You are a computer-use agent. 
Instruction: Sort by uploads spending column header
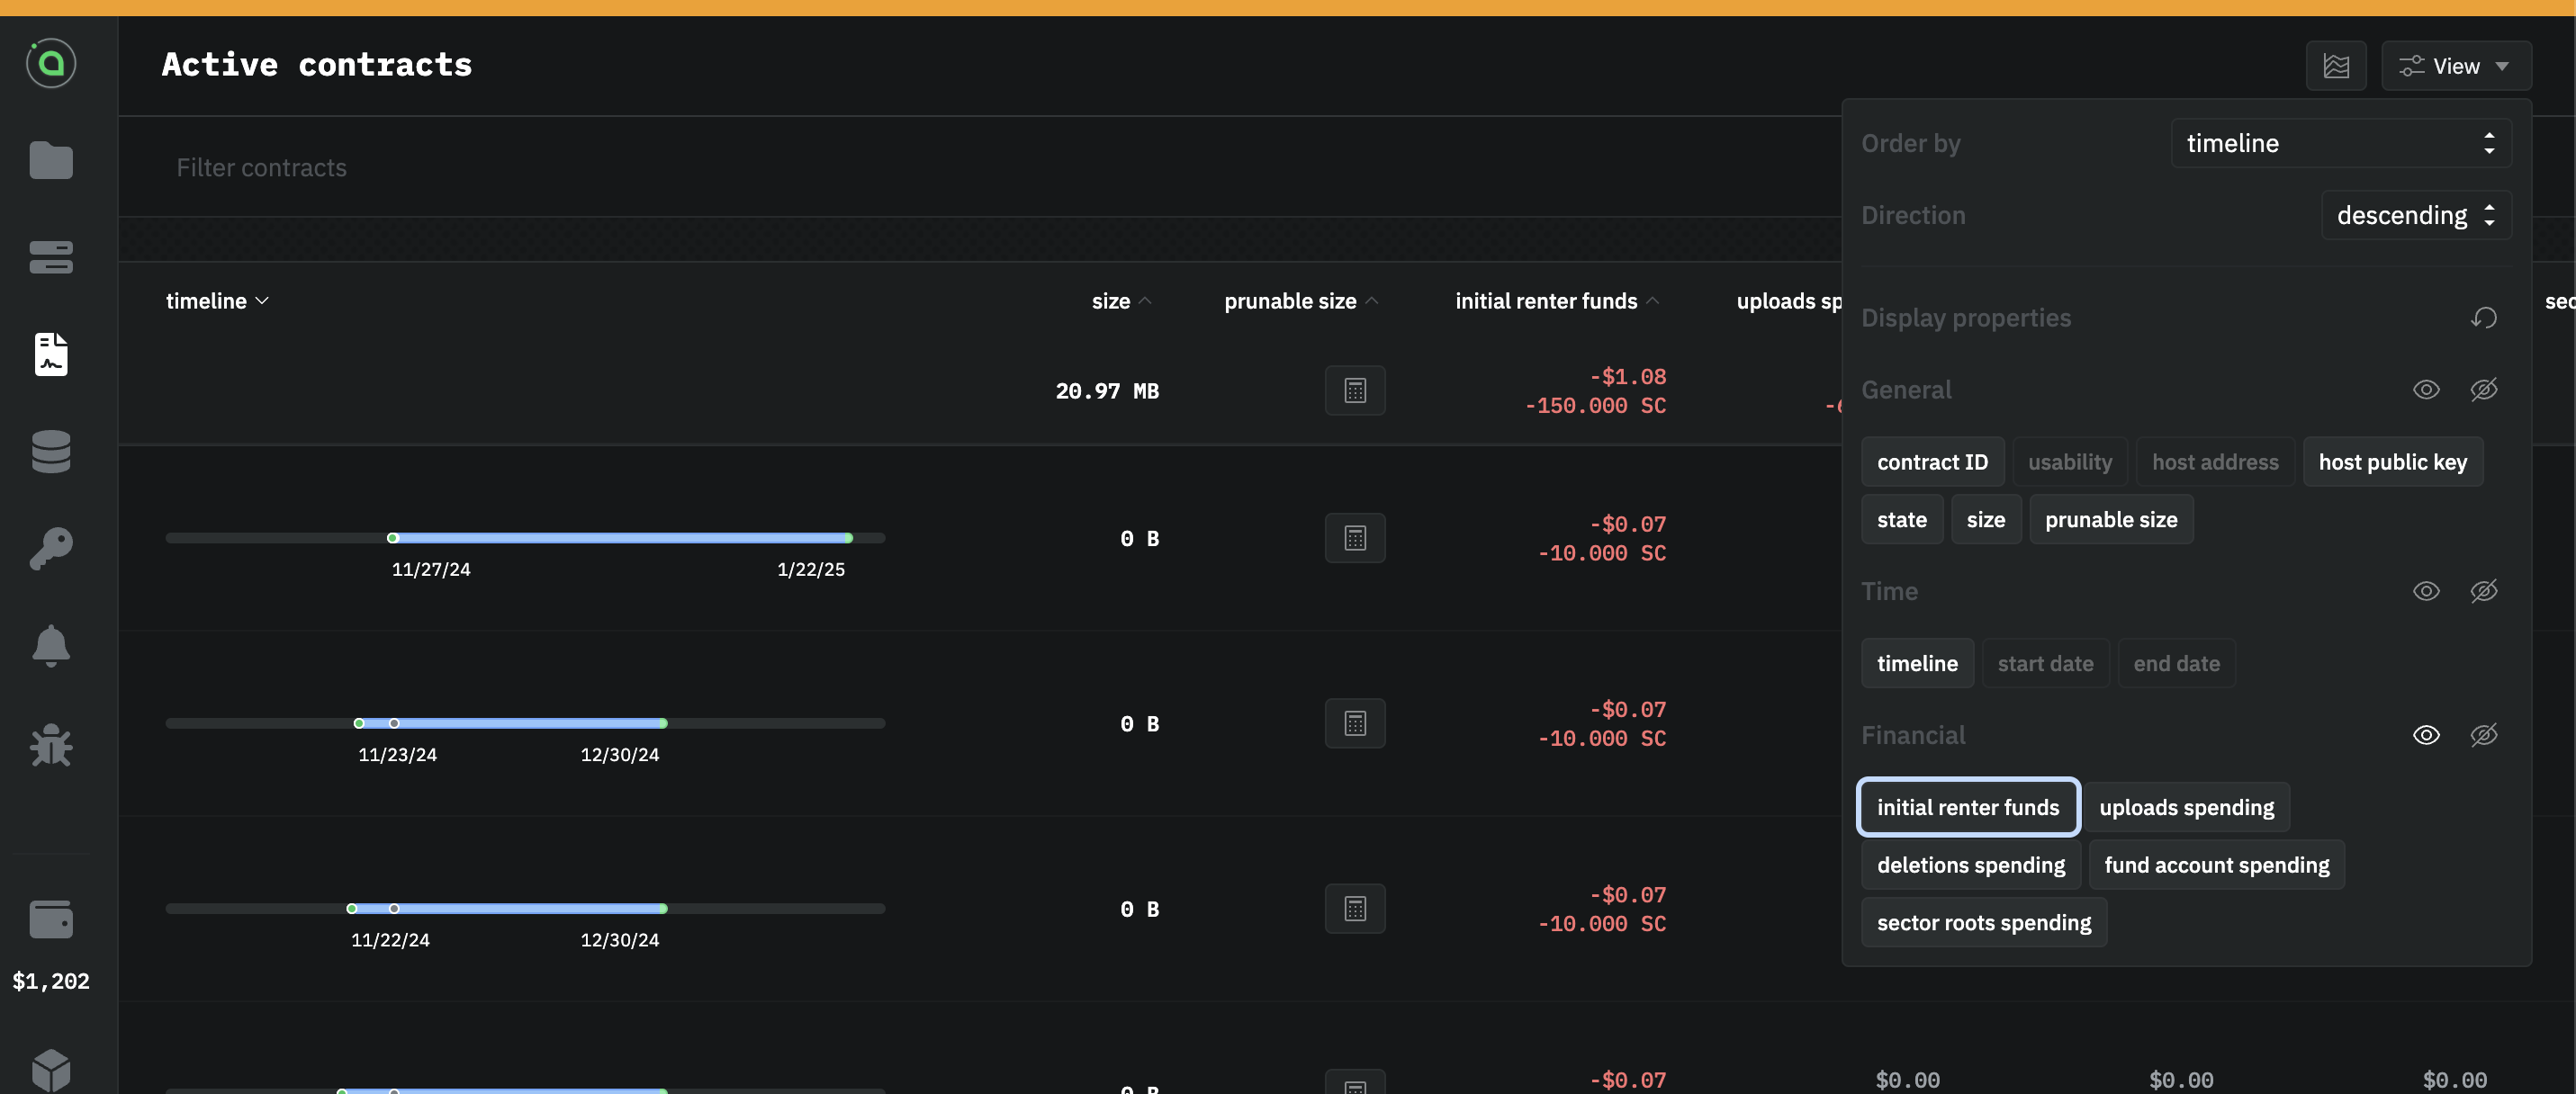click(x=1788, y=301)
